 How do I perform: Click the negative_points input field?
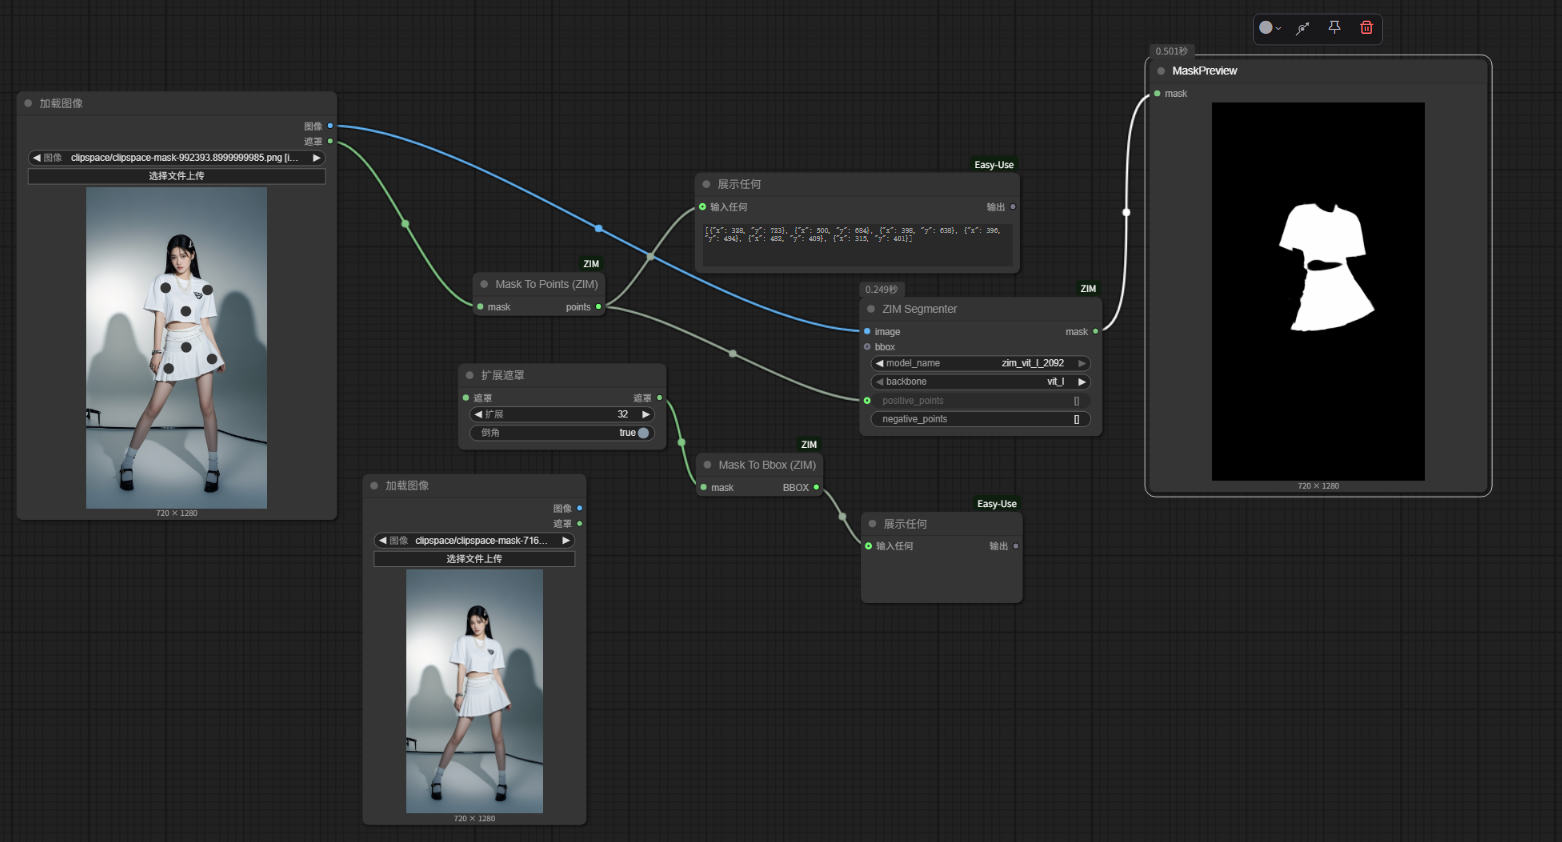coord(980,419)
